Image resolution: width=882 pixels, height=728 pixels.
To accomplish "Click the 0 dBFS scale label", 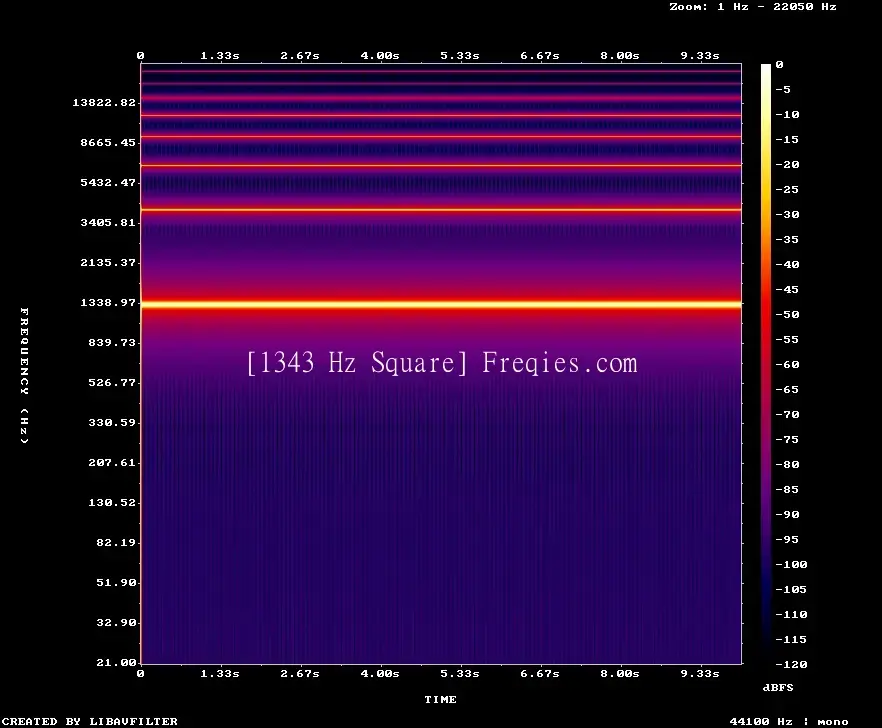I will tap(779, 64).
